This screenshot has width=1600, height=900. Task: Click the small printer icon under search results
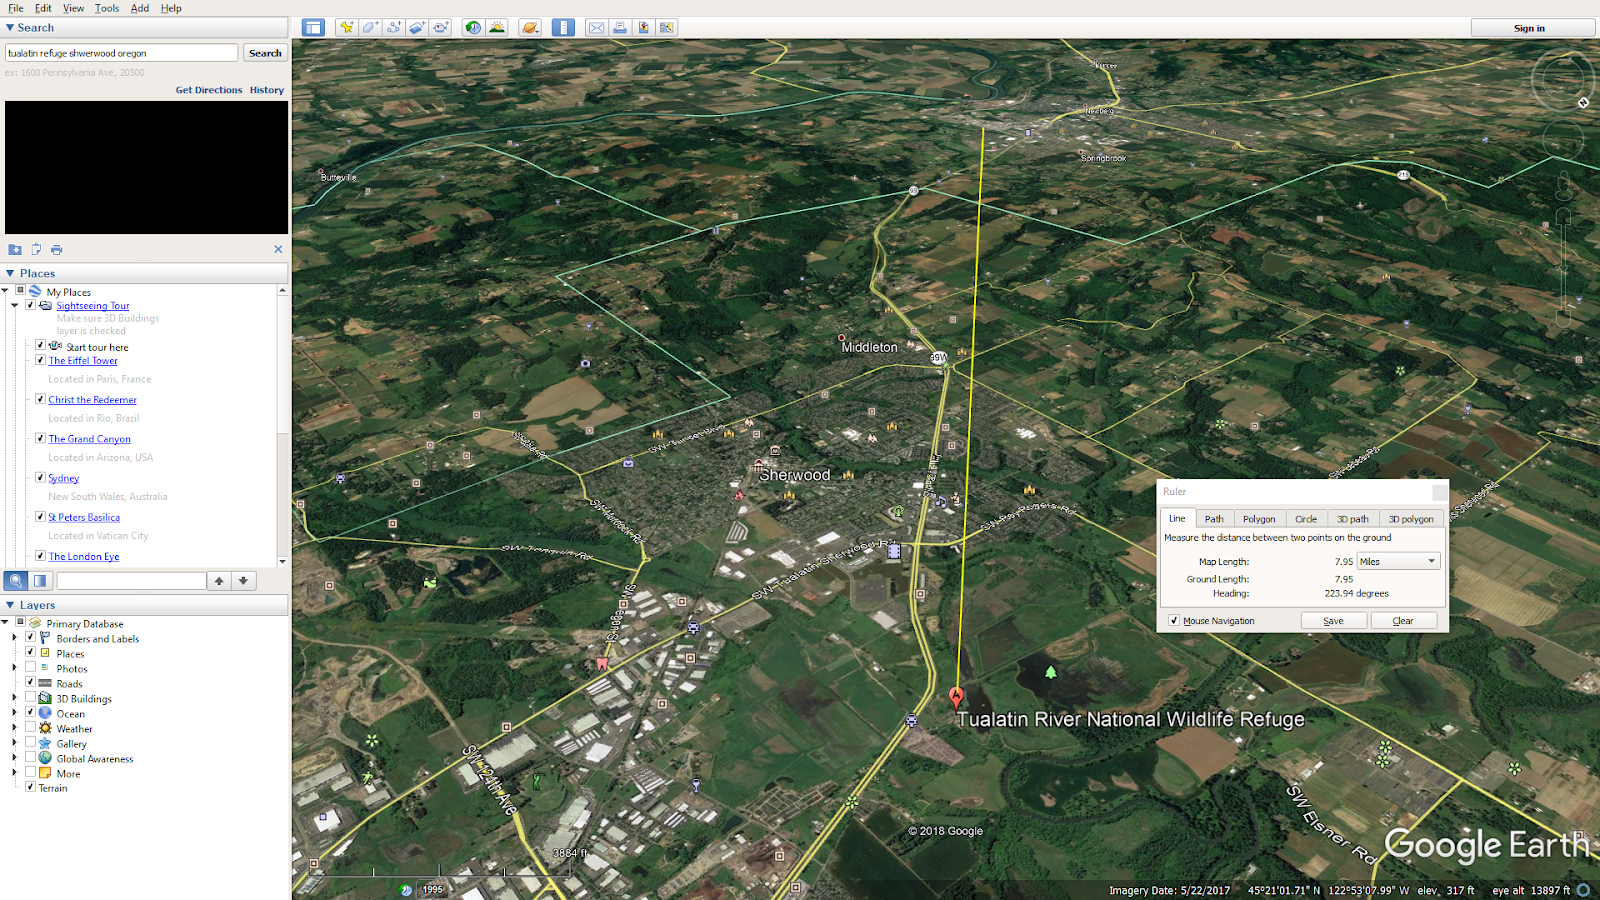[57, 249]
